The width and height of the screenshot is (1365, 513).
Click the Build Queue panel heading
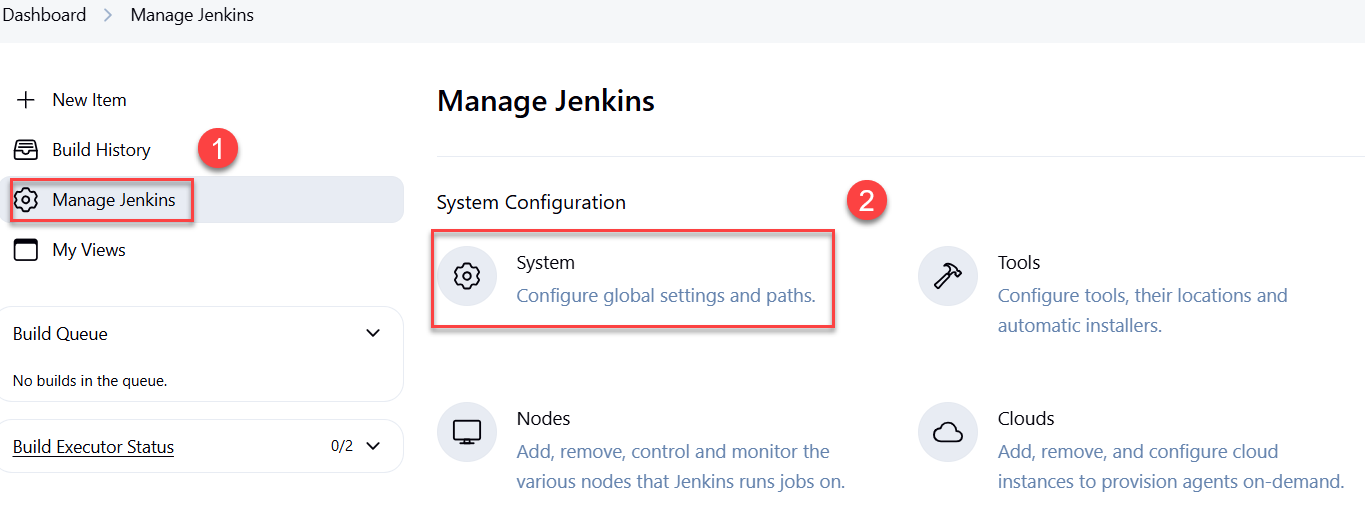point(60,334)
